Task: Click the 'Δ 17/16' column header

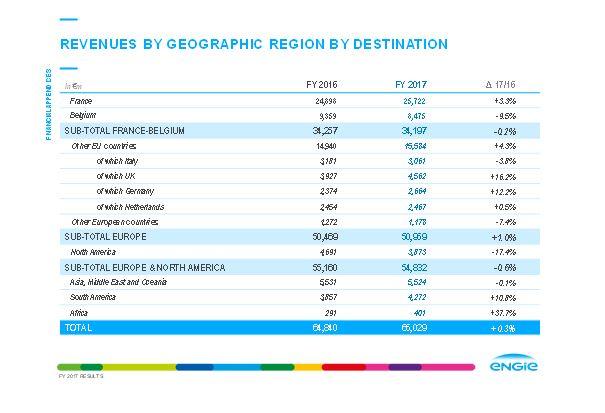Action: pyautogui.click(x=500, y=85)
